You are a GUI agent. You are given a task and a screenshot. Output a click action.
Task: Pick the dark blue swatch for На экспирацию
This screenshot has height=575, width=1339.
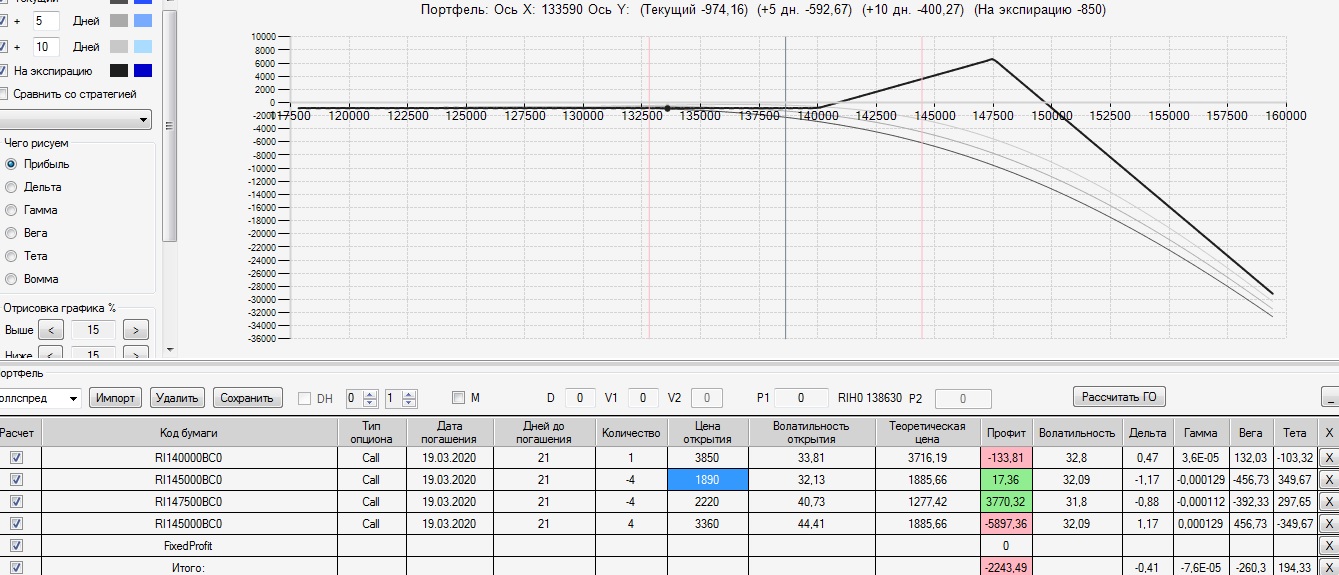143,71
